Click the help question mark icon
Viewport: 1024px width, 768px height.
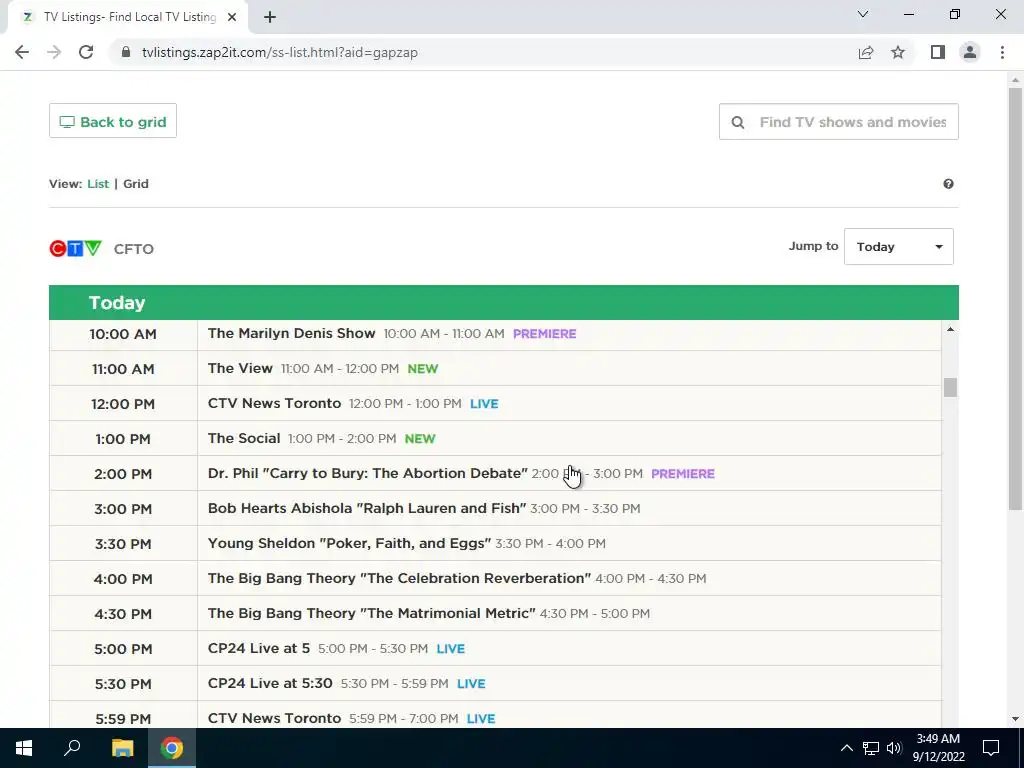coord(948,184)
